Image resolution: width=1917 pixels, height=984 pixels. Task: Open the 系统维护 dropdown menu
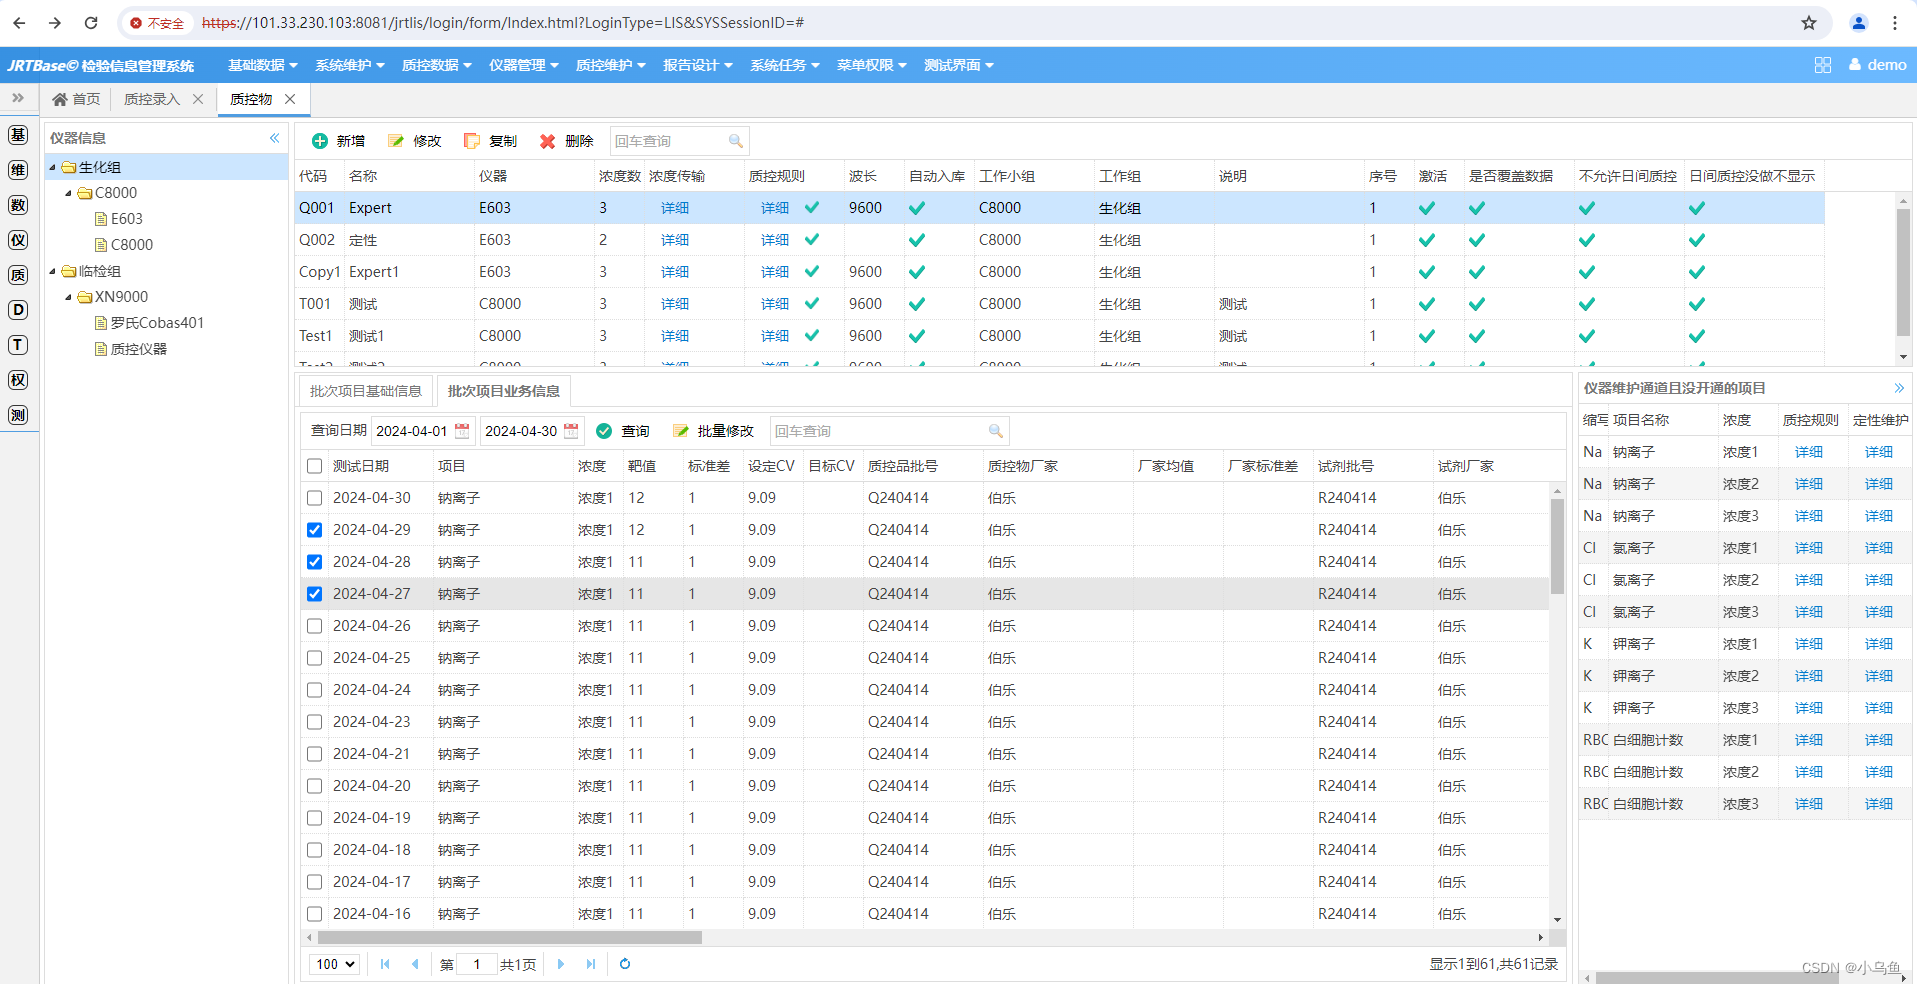[x=350, y=65]
